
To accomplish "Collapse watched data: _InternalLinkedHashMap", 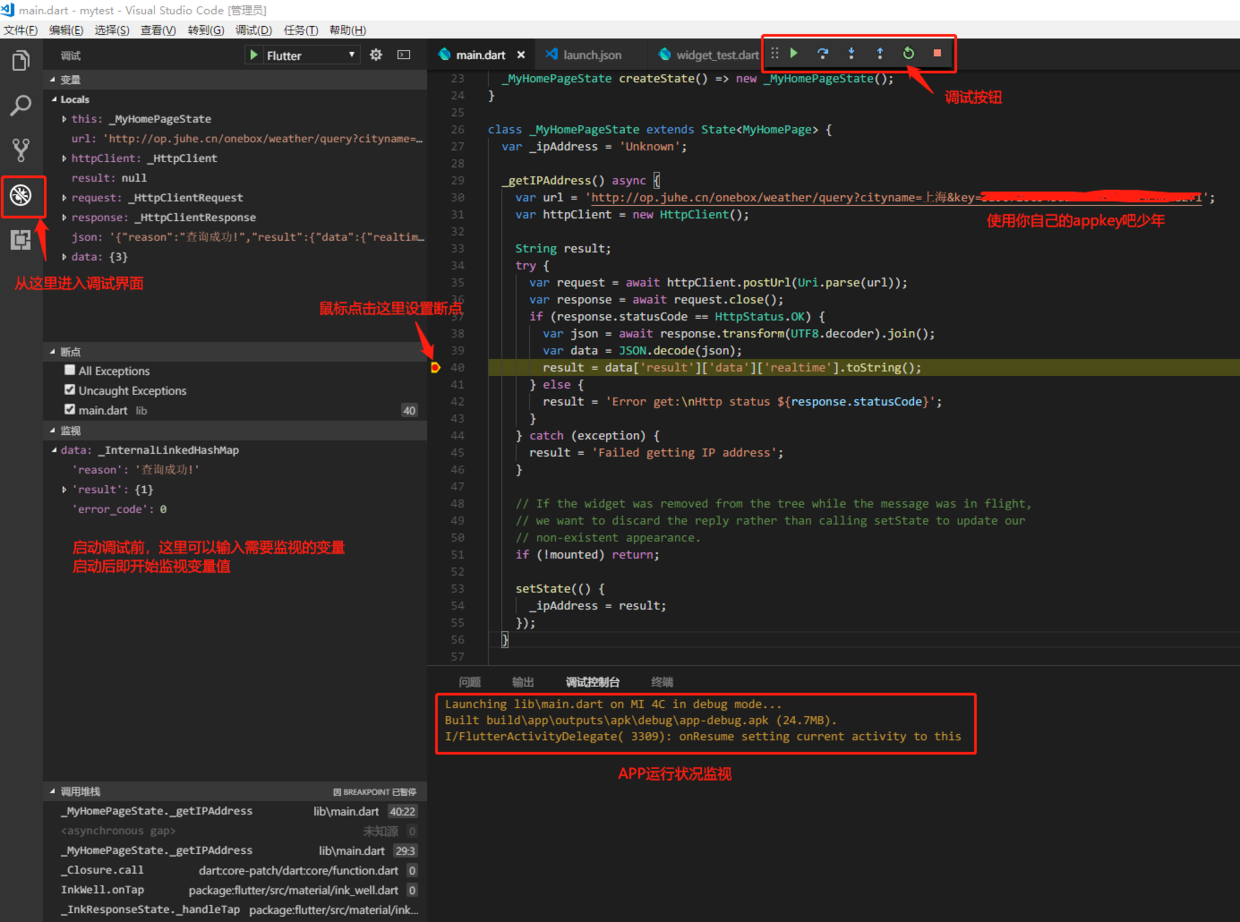I will point(53,450).
